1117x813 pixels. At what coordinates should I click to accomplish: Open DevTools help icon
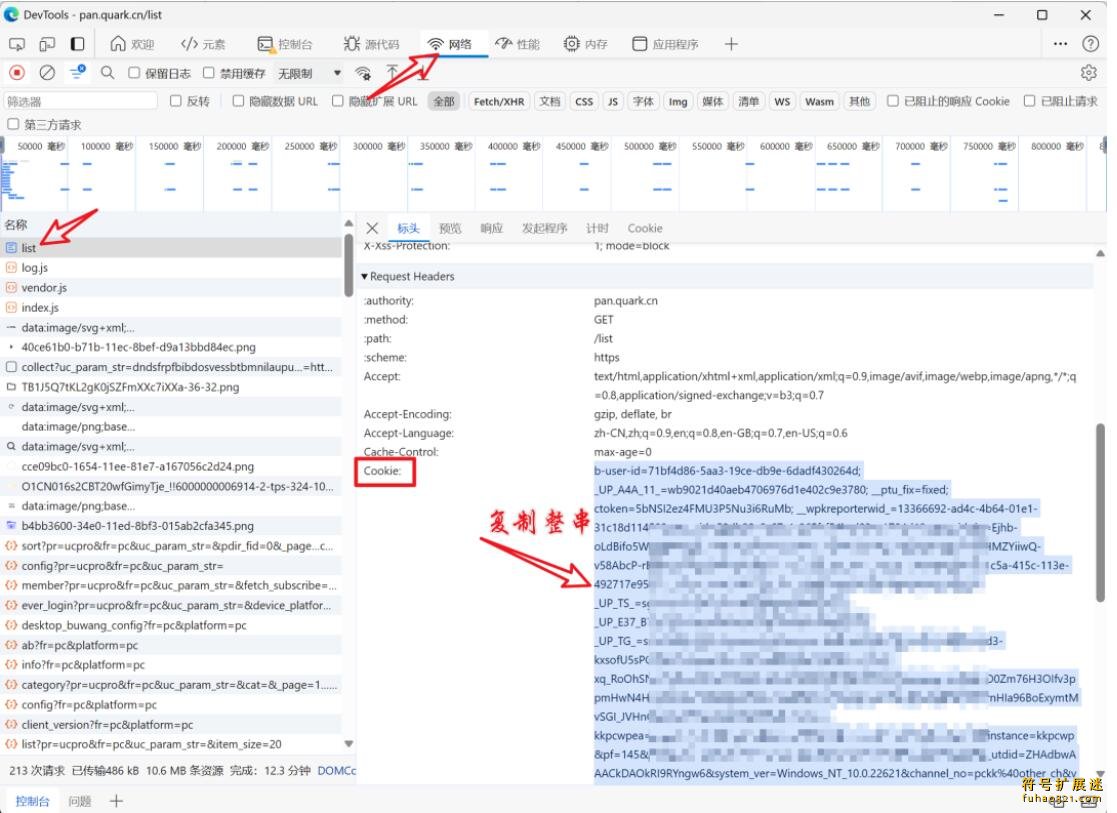pos(1090,44)
